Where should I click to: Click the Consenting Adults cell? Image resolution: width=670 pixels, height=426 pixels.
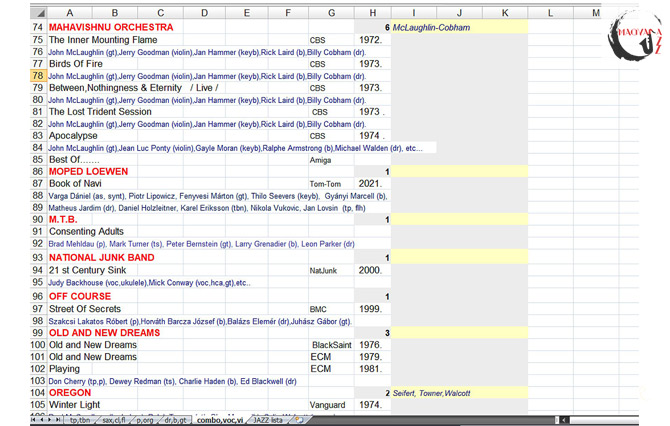(x=86, y=231)
